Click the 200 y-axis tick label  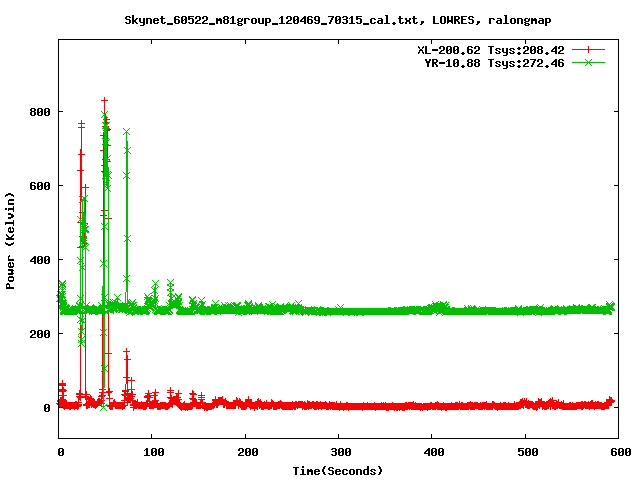click(40, 334)
